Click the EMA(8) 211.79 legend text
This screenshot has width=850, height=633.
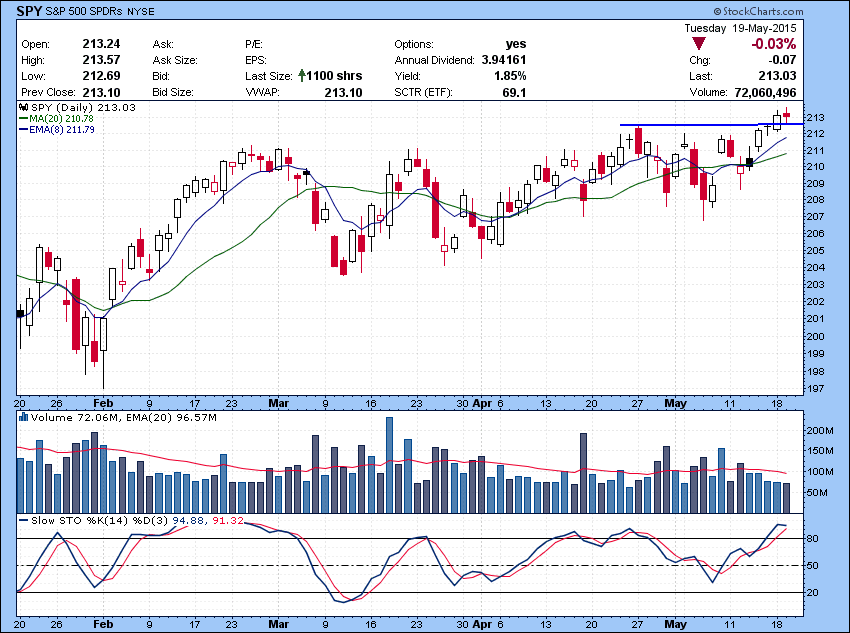pyautogui.click(x=62, y=130)
